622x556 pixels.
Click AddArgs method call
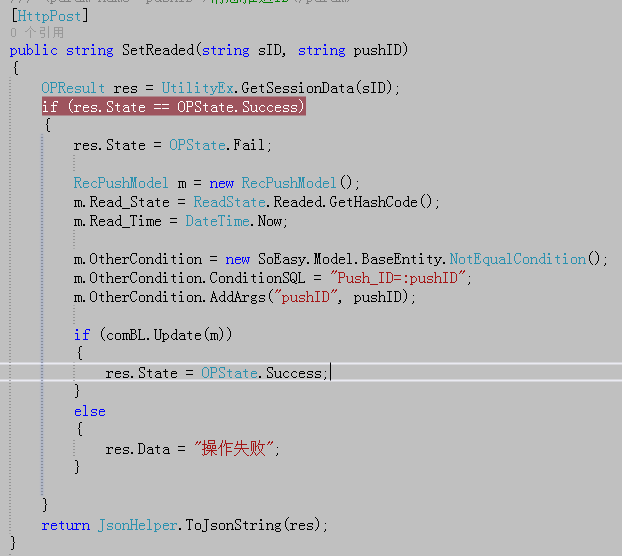point(238,297)
